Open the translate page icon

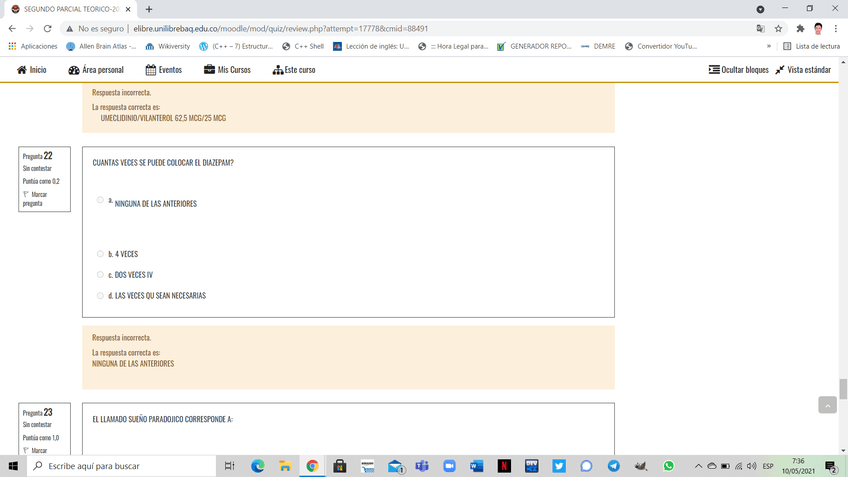760,29
